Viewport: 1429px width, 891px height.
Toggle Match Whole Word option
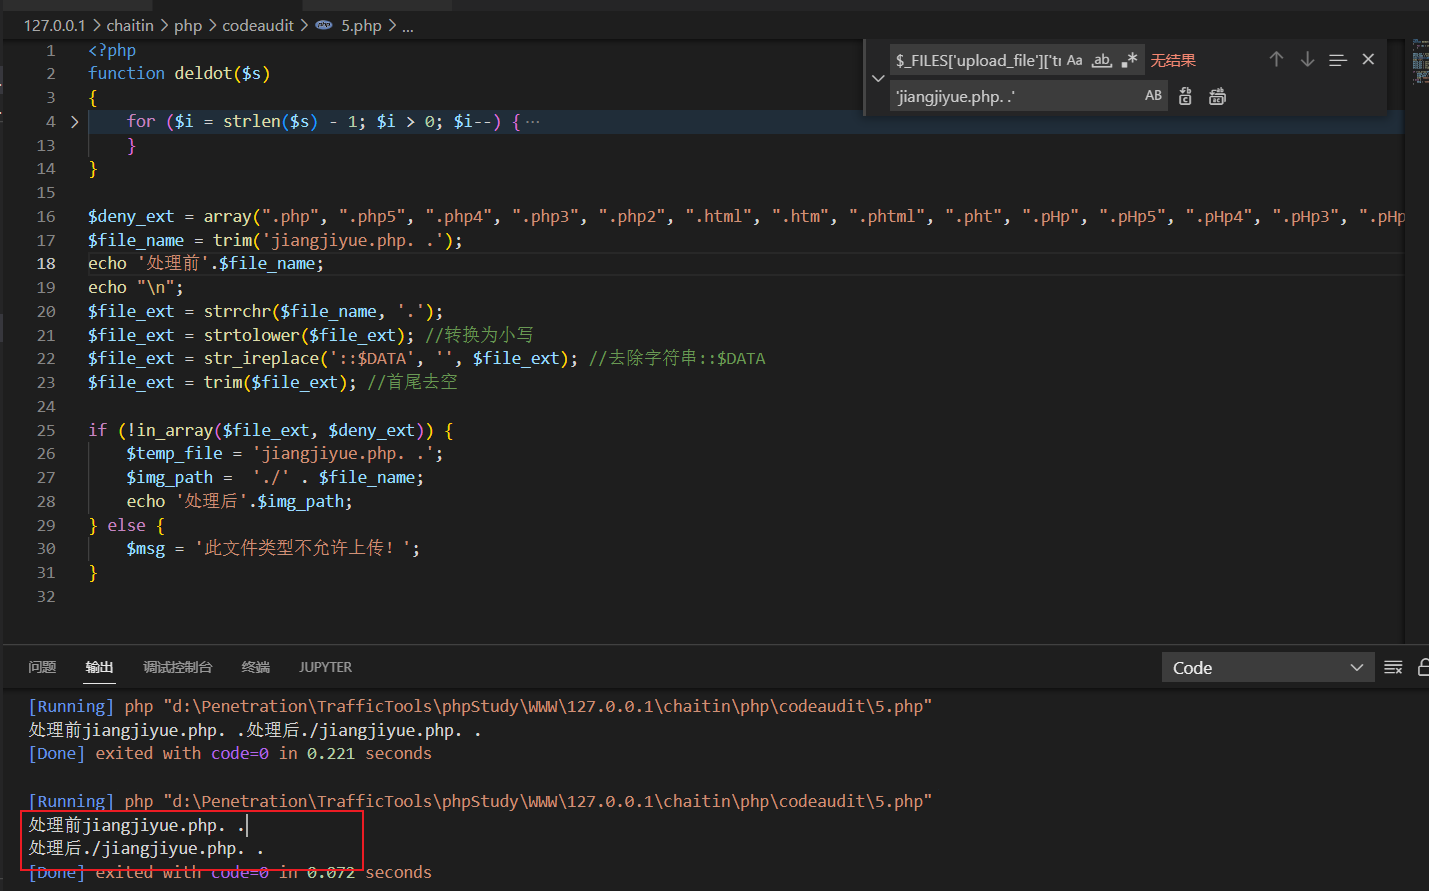coord(1101,60)
